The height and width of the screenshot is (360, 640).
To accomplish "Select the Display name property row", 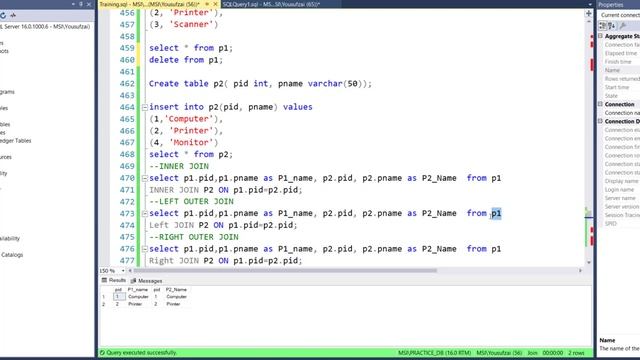I will (x=622, y=181).
